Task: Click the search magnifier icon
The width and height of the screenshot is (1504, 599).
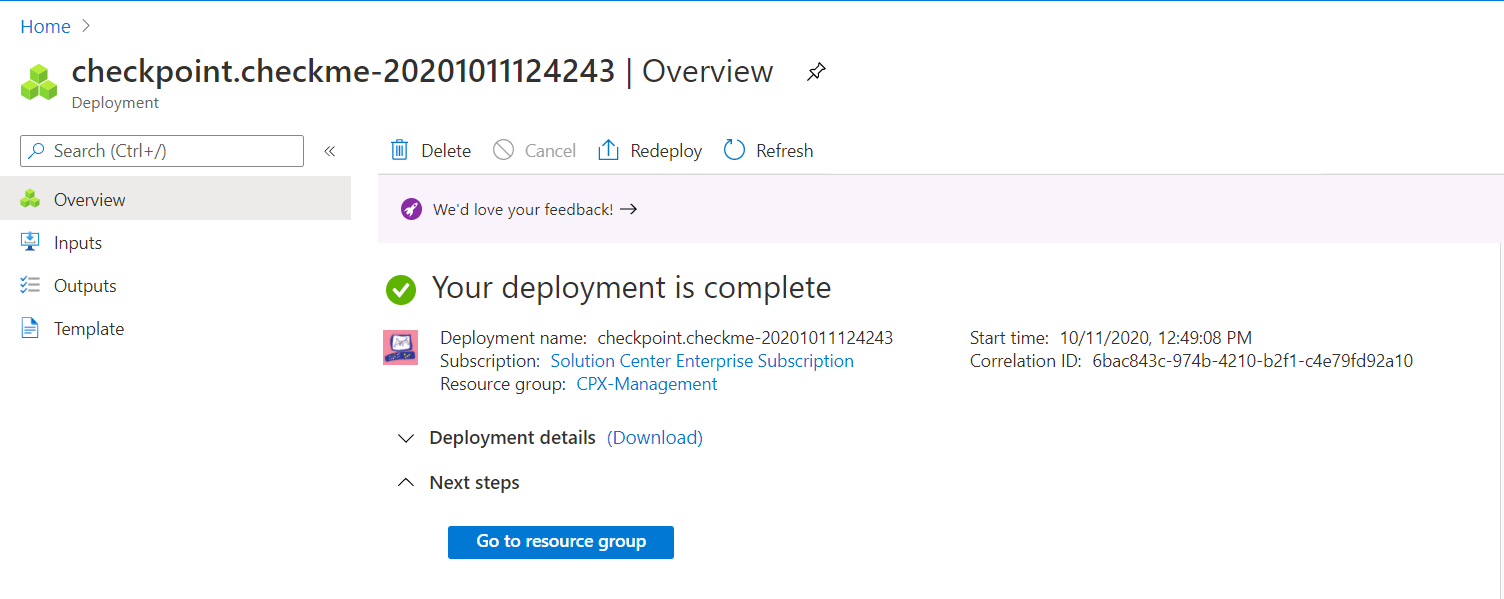Action: [x=37, y=151]
